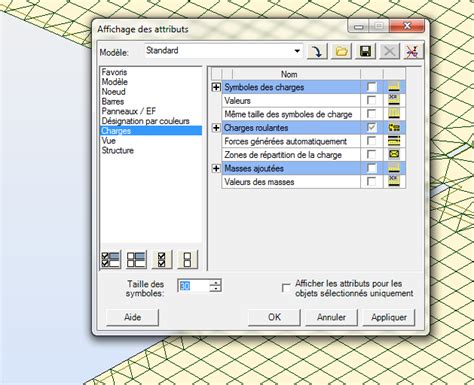Click the Annuler button
Screen dimensions: 474x385
point(331,317)
